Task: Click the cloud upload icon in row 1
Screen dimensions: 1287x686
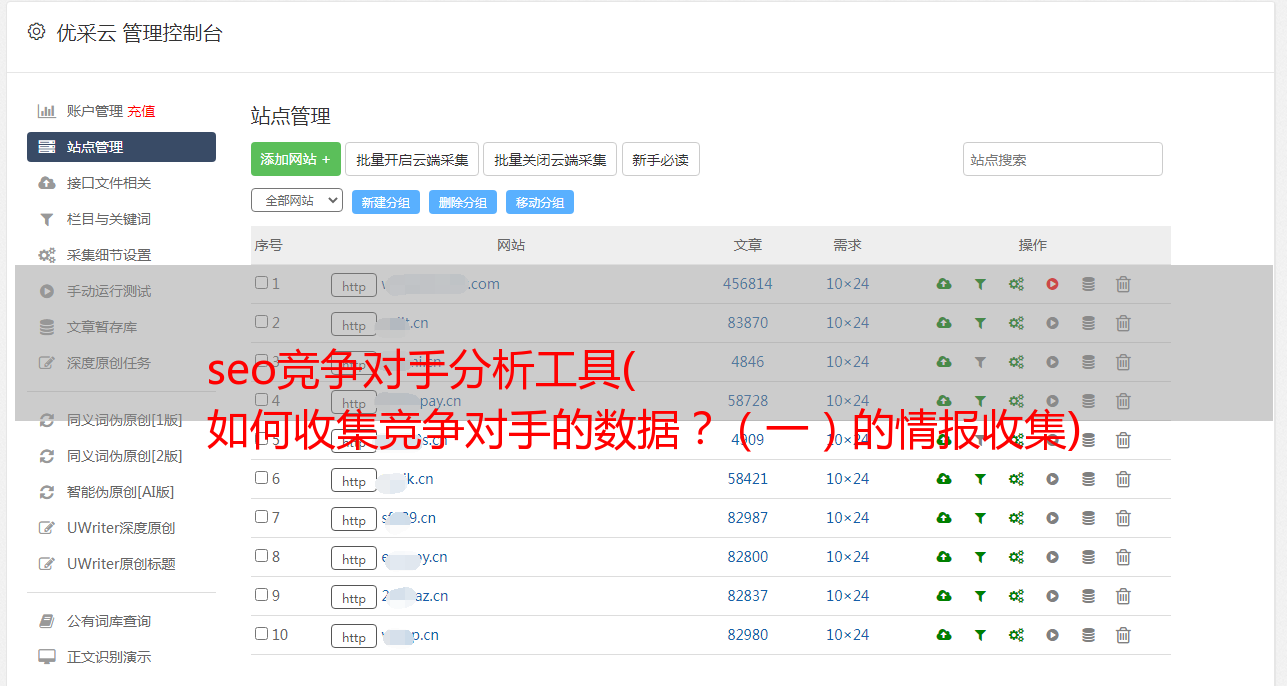Action: (944, 284)
